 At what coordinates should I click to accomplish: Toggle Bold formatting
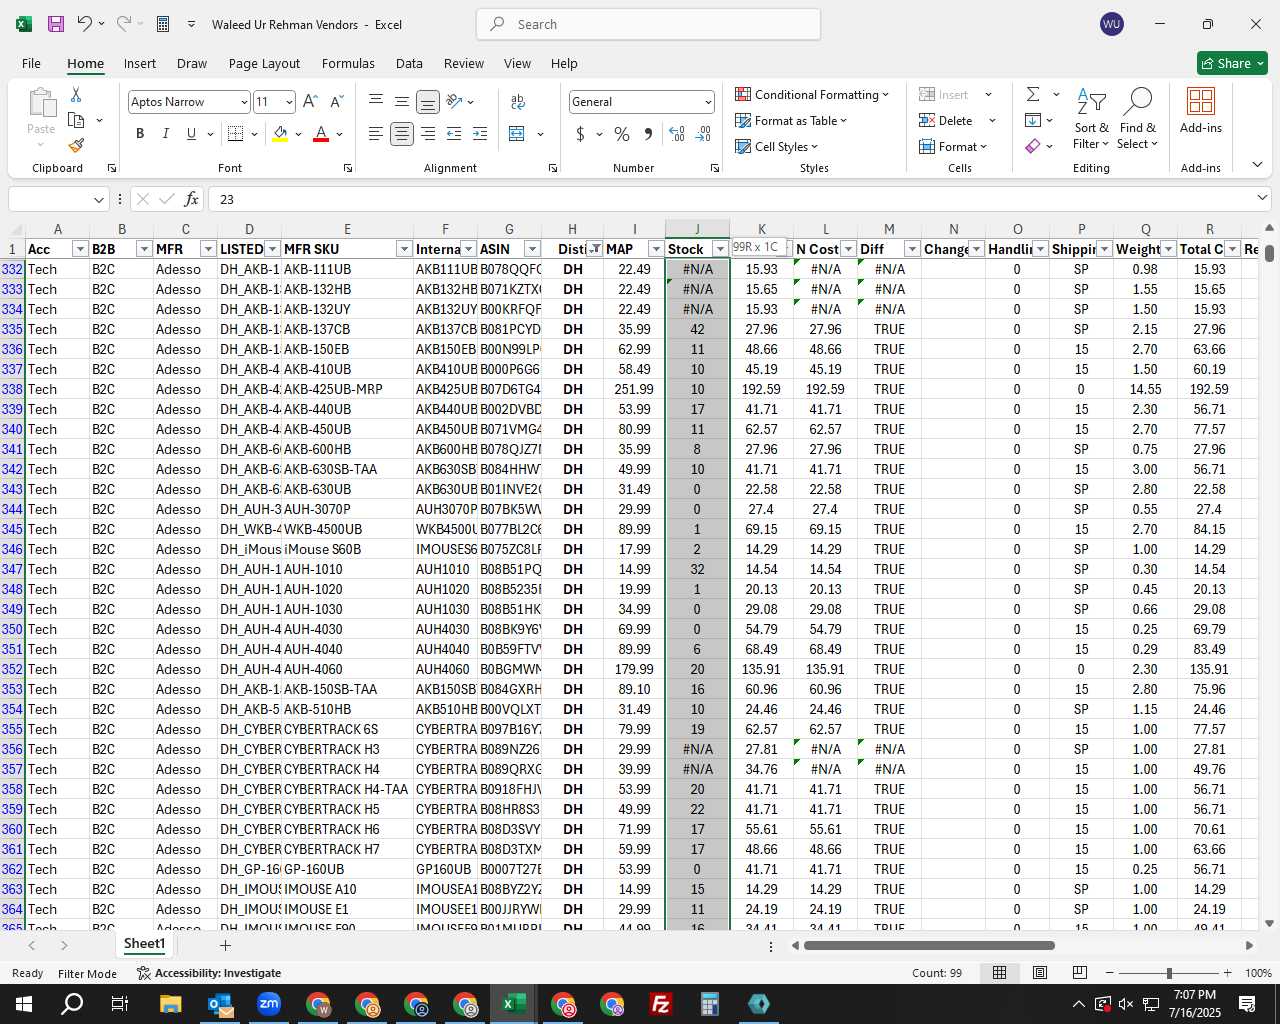pyautogui.click(x=140, y=133)
